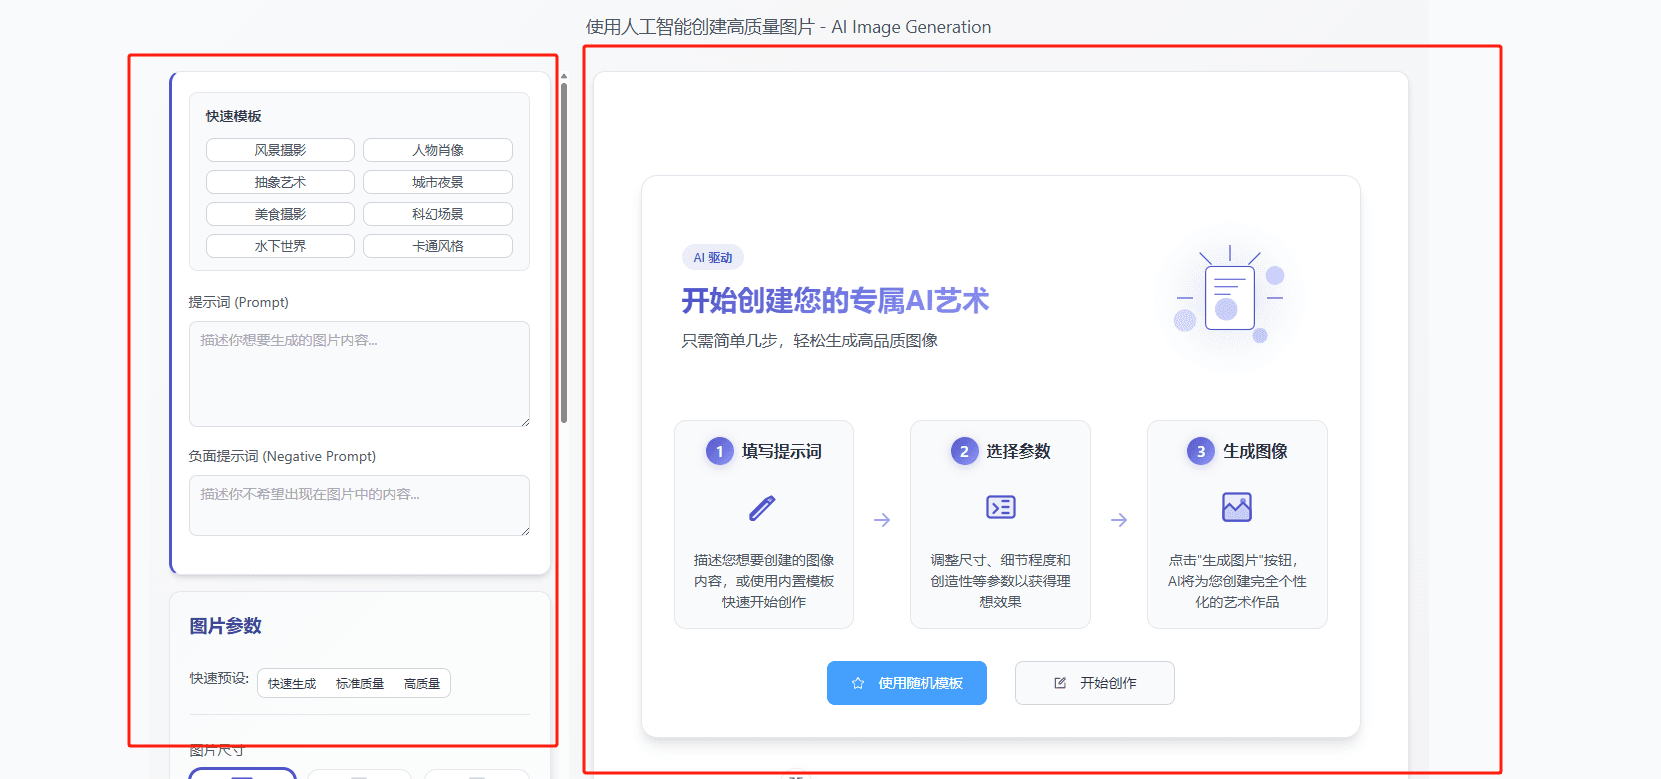Click the 生成图像 step title
1661x779 pixels.
point(1255,451)
